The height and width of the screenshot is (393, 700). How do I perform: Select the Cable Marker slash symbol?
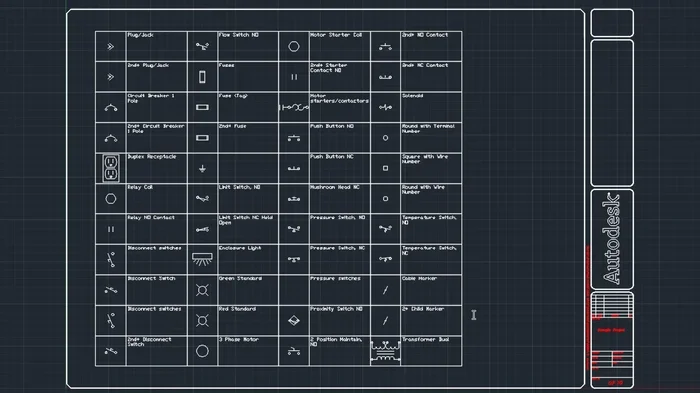385,290
